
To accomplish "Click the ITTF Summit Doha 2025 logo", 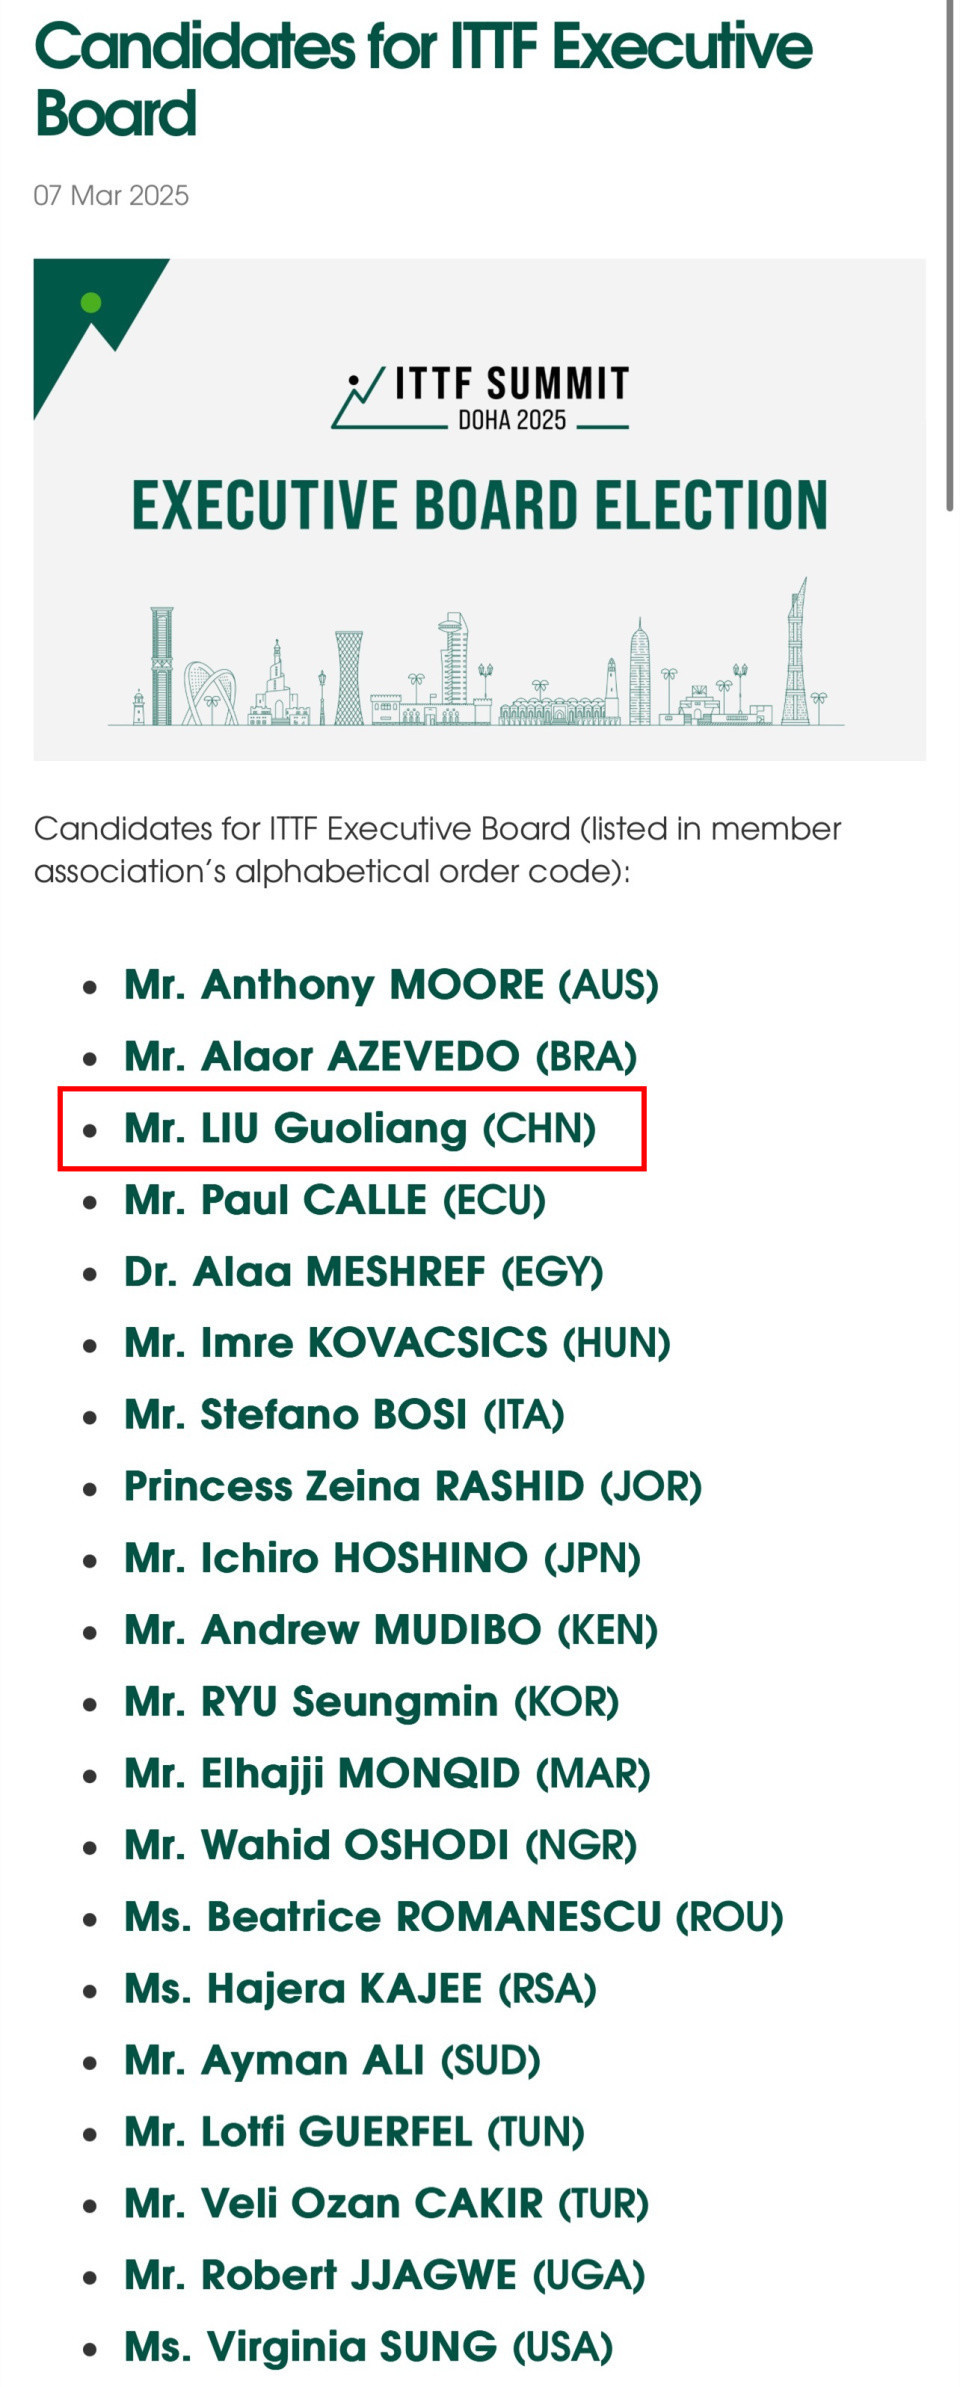I will coord(481,398).
